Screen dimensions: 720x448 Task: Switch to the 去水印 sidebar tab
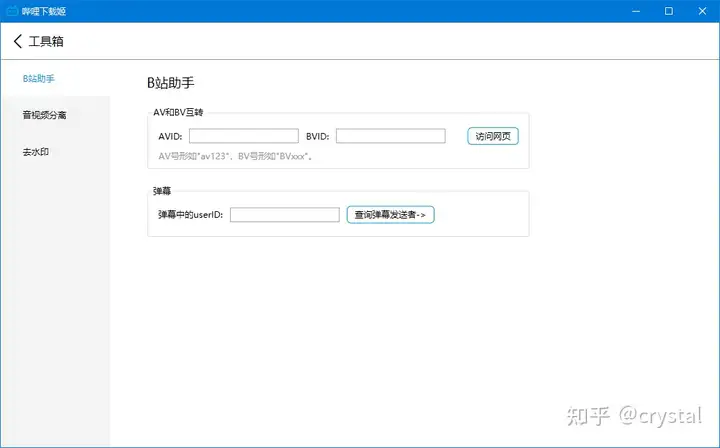55,151
